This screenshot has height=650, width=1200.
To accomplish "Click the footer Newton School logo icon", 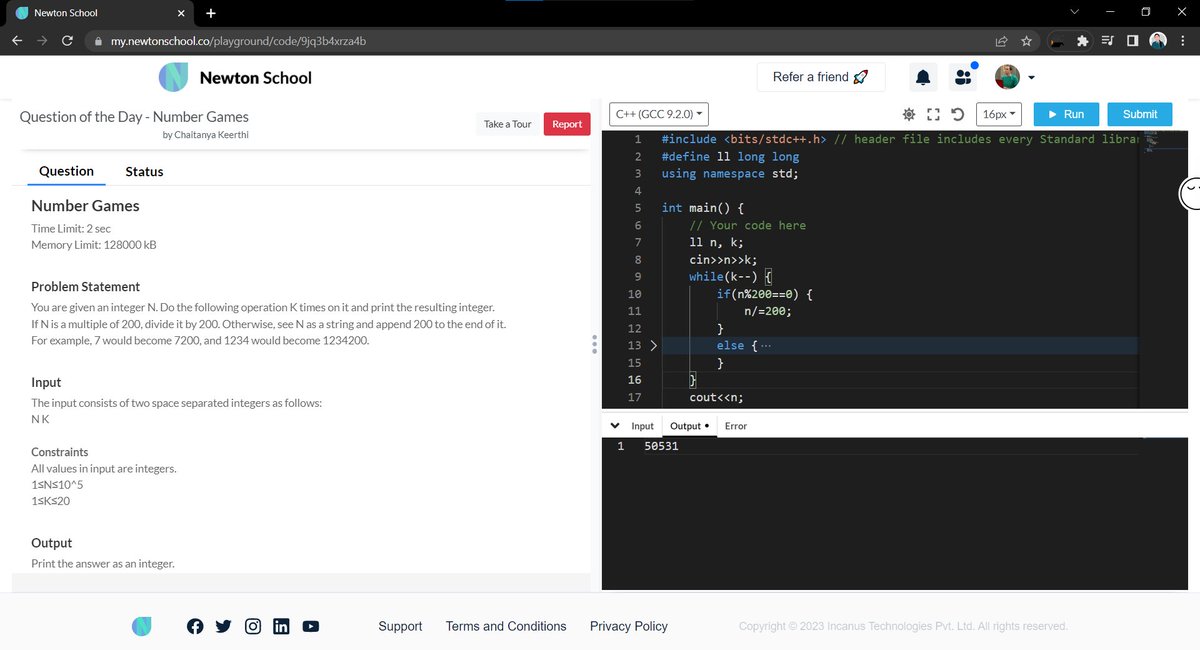I will (x=143, y=626).
